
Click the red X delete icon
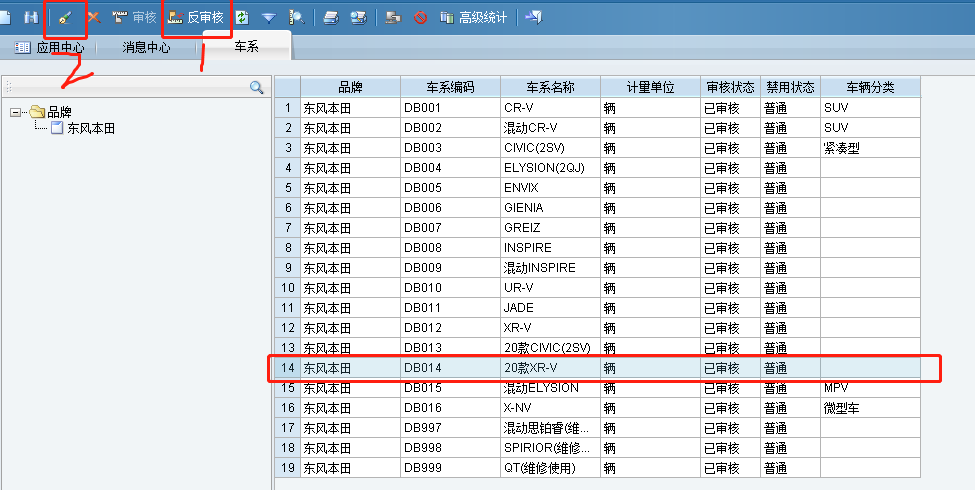(x=94, y=17)
